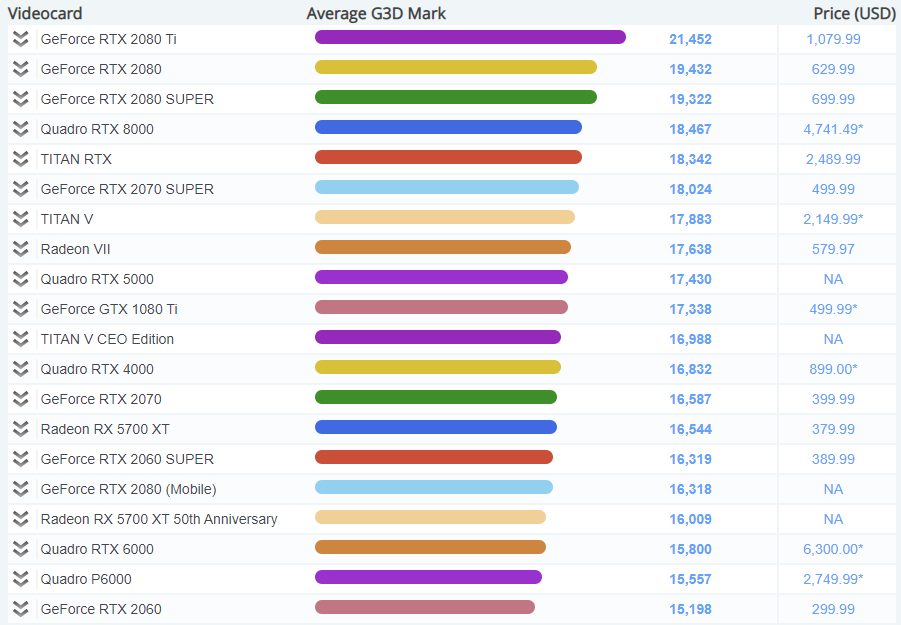Expand the Quadro RTX 5000 chevron

tap(21, 279)
